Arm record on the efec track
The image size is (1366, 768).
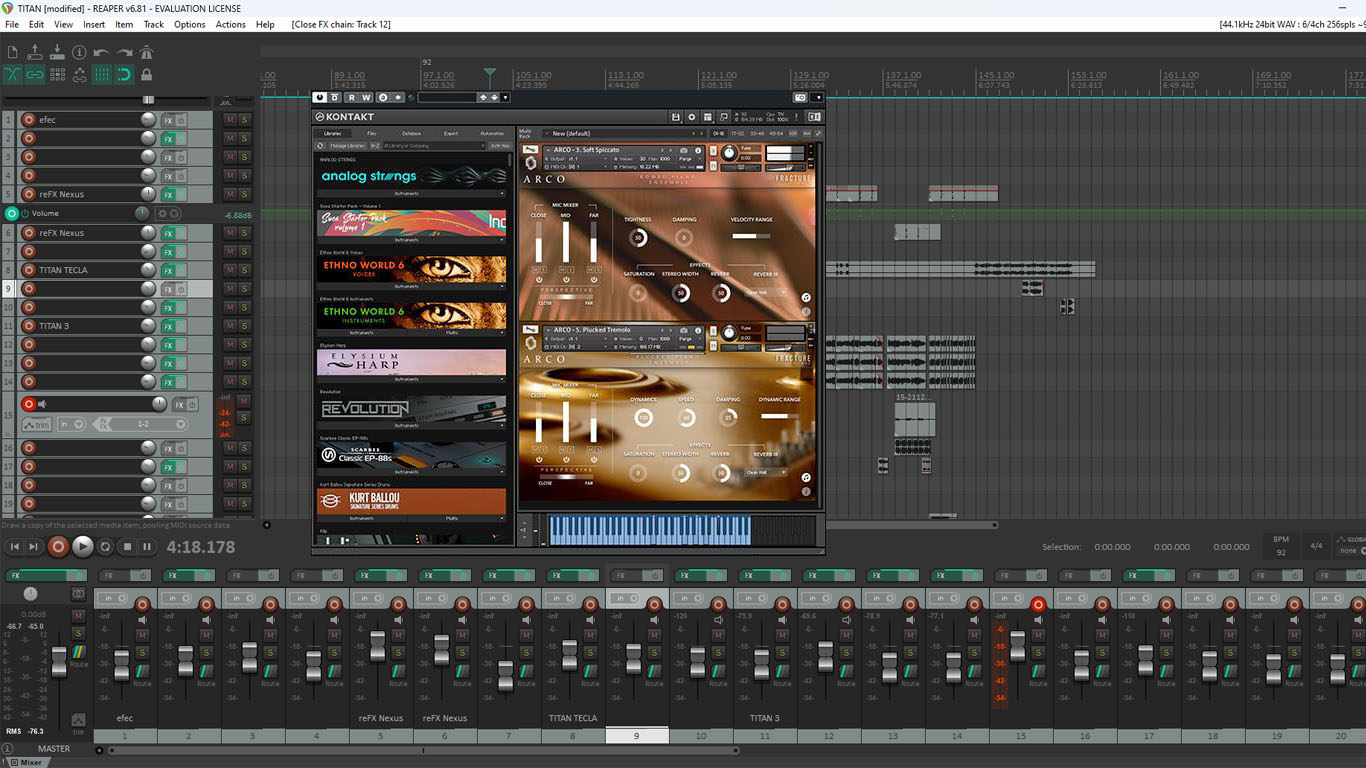(28, 120)
